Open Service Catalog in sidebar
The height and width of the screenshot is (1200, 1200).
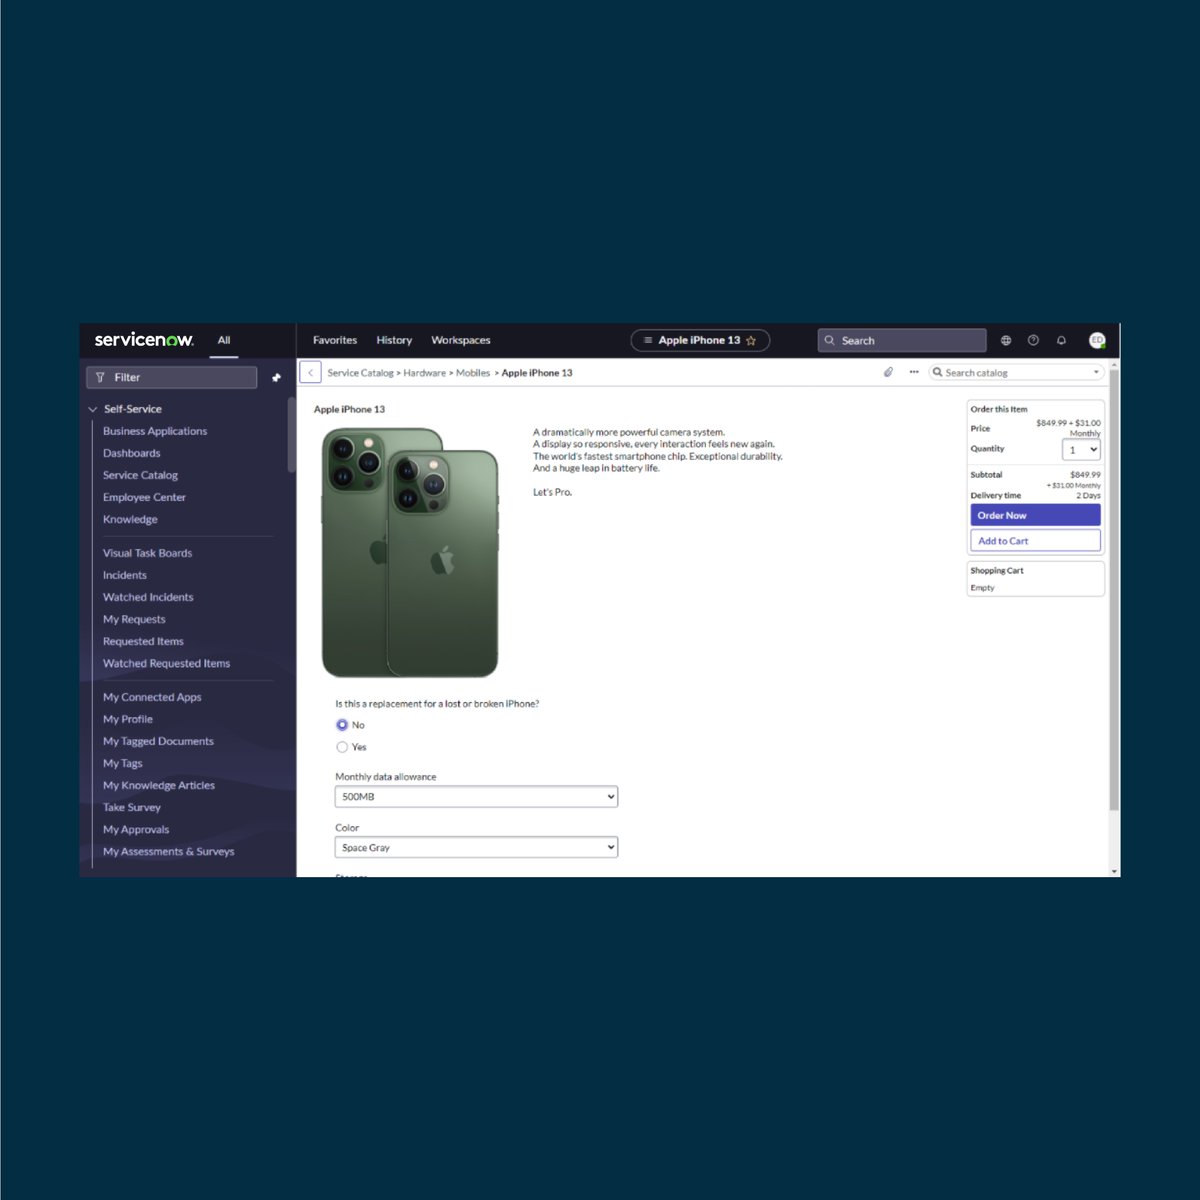141,475
